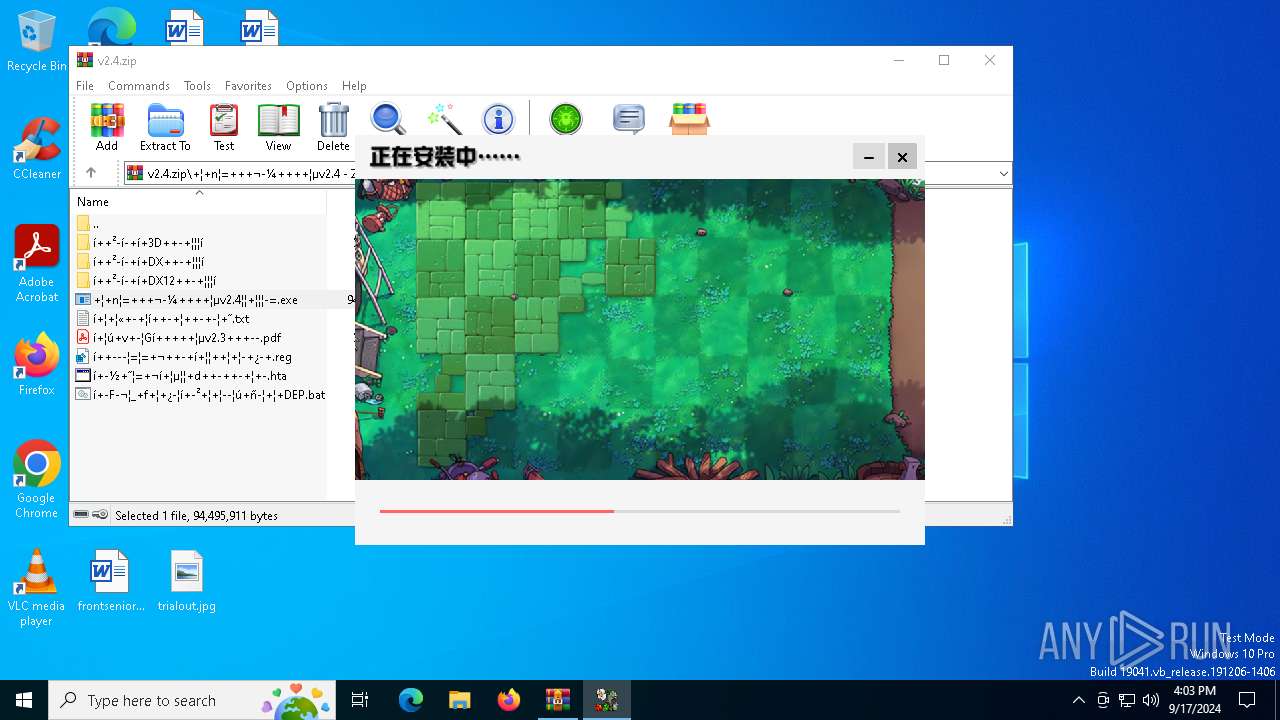Click the Add toolbar icon in WinRAR

[x=107, y=127]
